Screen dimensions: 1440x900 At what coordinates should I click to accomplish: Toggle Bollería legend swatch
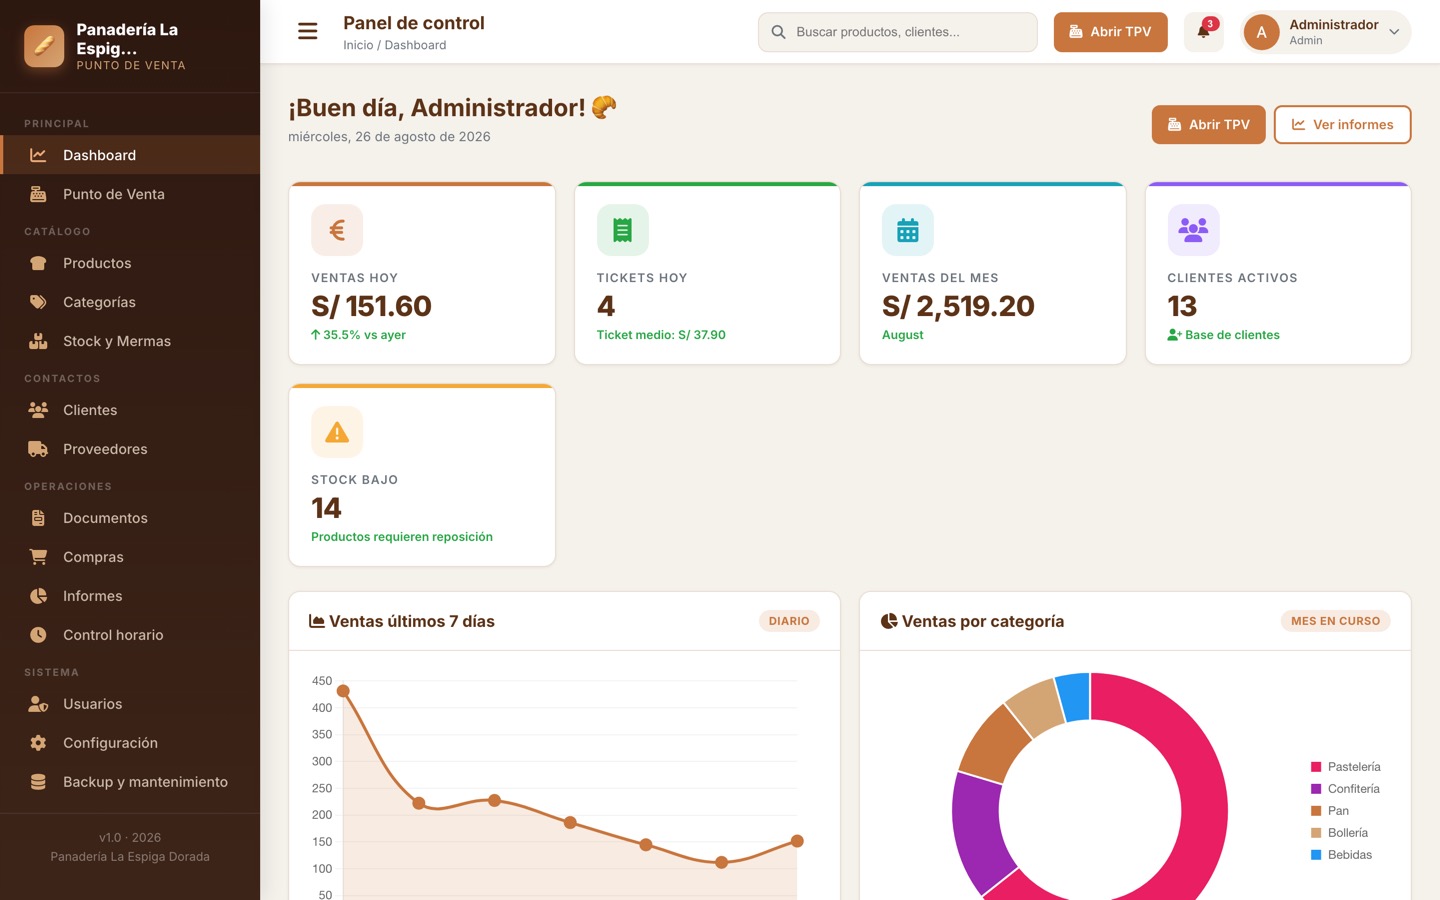point(1316,833)
